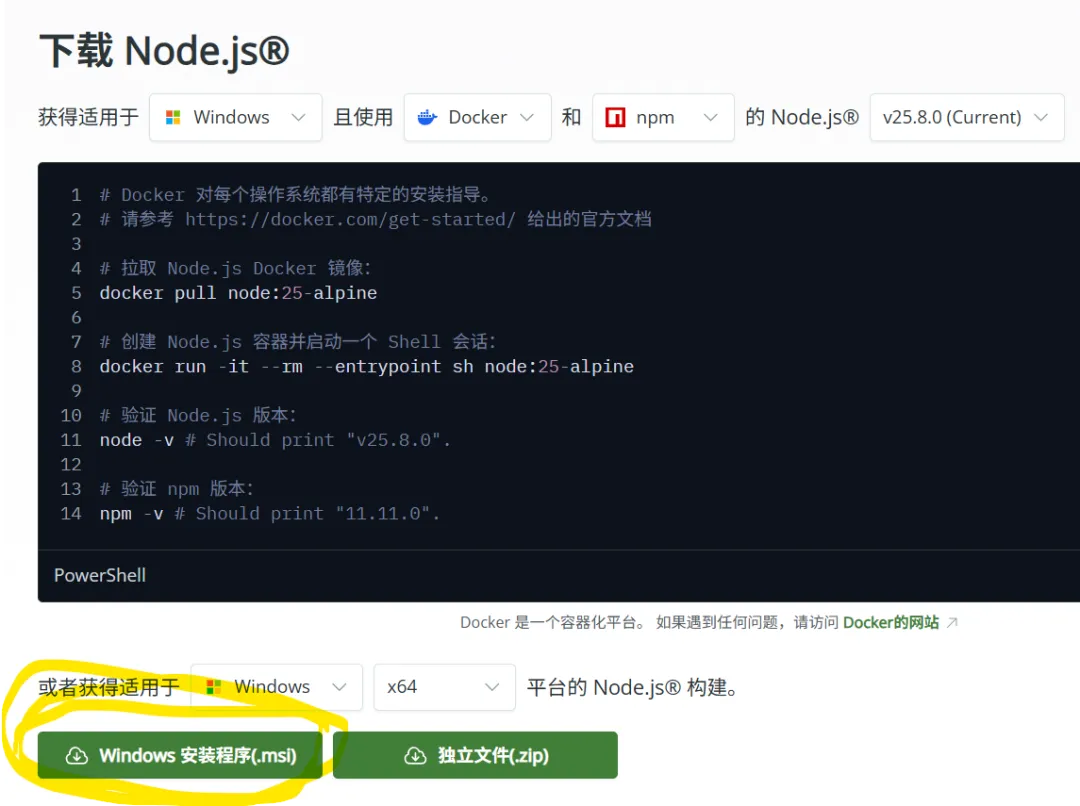Click the Windows logo in lower dropdown
This screenshot has height=806, width=1080.
[214, 687]
